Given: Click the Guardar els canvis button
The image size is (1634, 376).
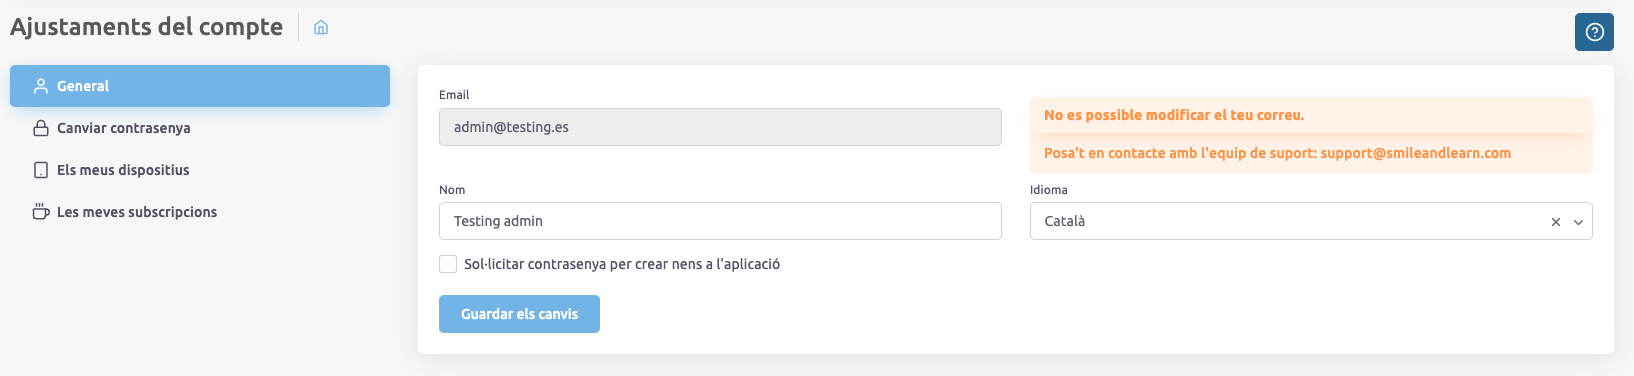Looking at the screenshot, I should click(519, 314).
